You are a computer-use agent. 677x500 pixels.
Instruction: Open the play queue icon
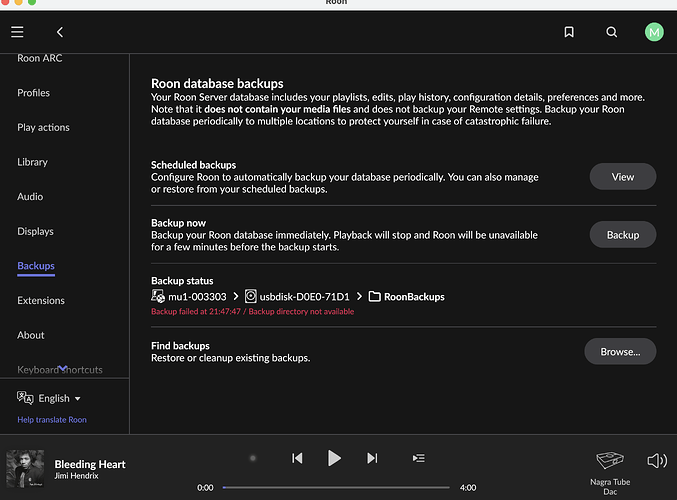point(418,458)
